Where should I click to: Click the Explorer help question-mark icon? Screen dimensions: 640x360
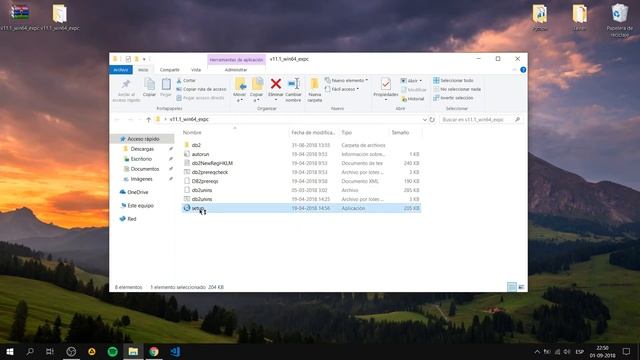click(523, 70)
